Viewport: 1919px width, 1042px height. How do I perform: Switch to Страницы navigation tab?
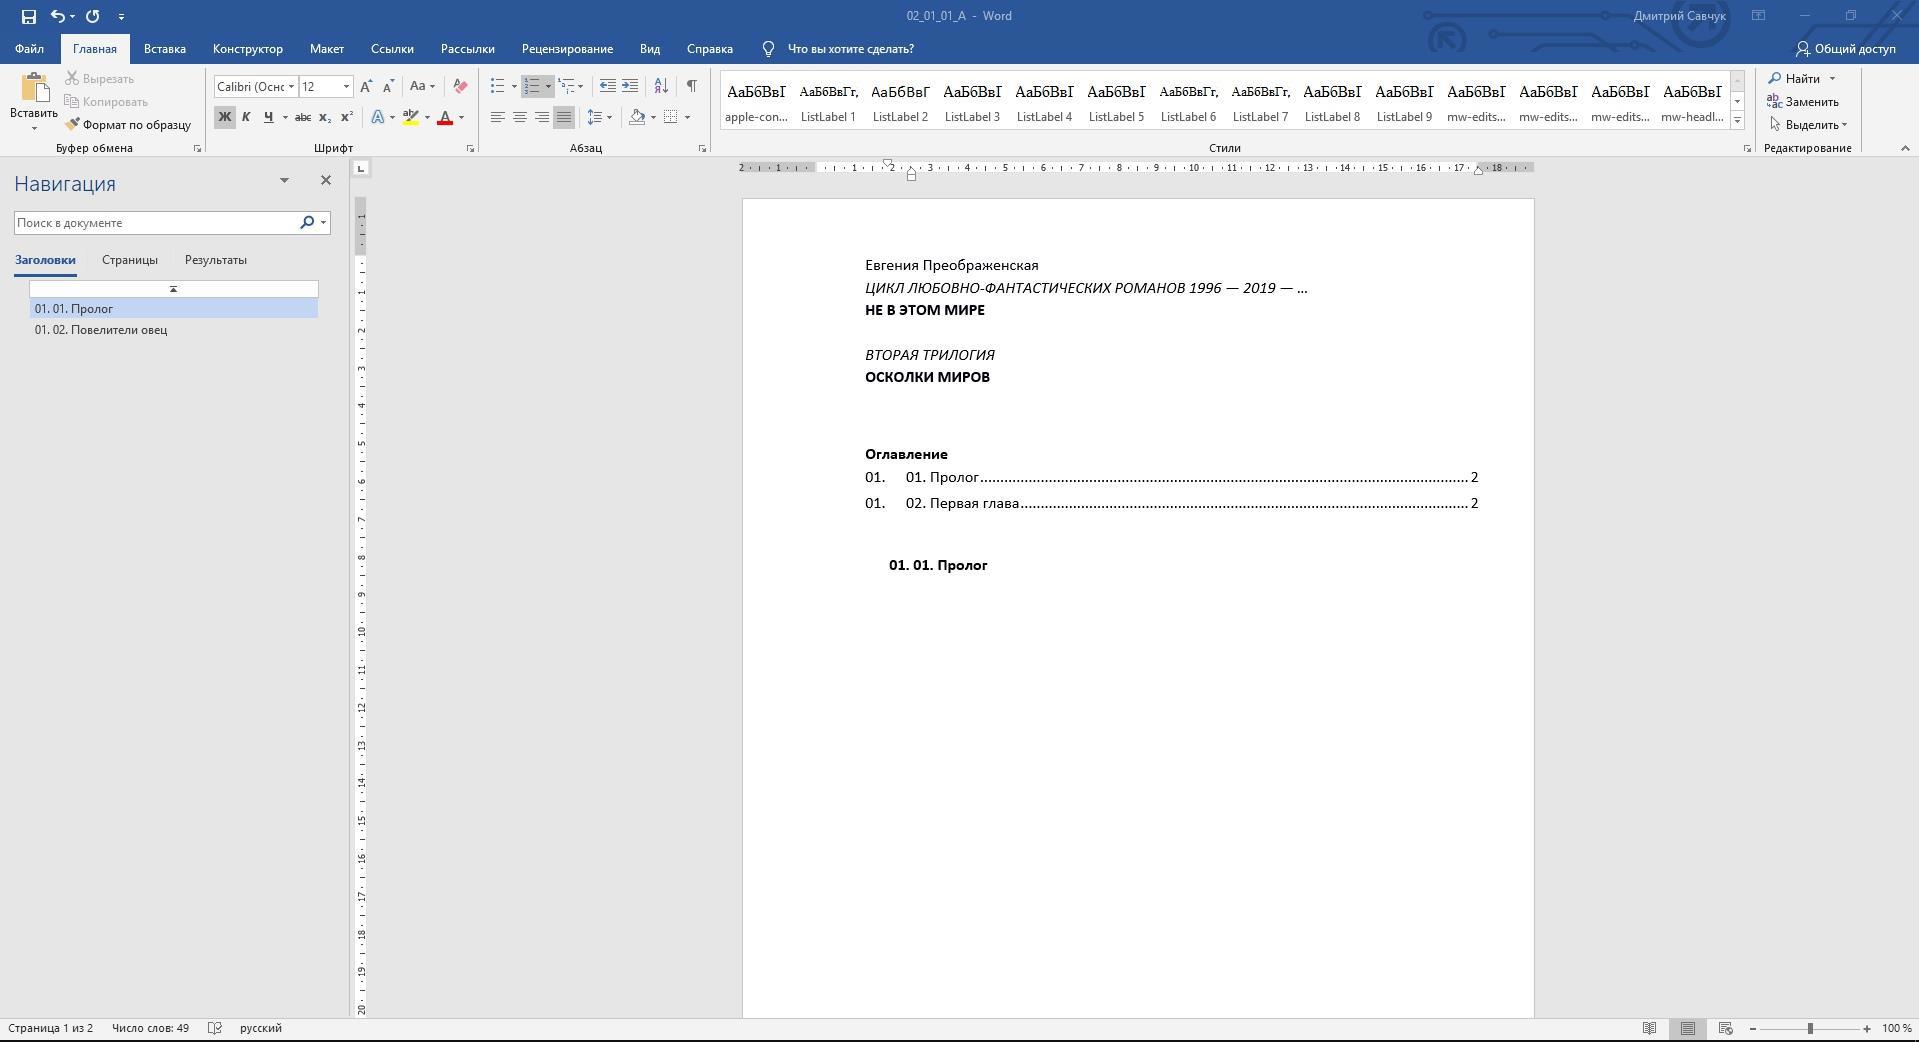point(129,260)
